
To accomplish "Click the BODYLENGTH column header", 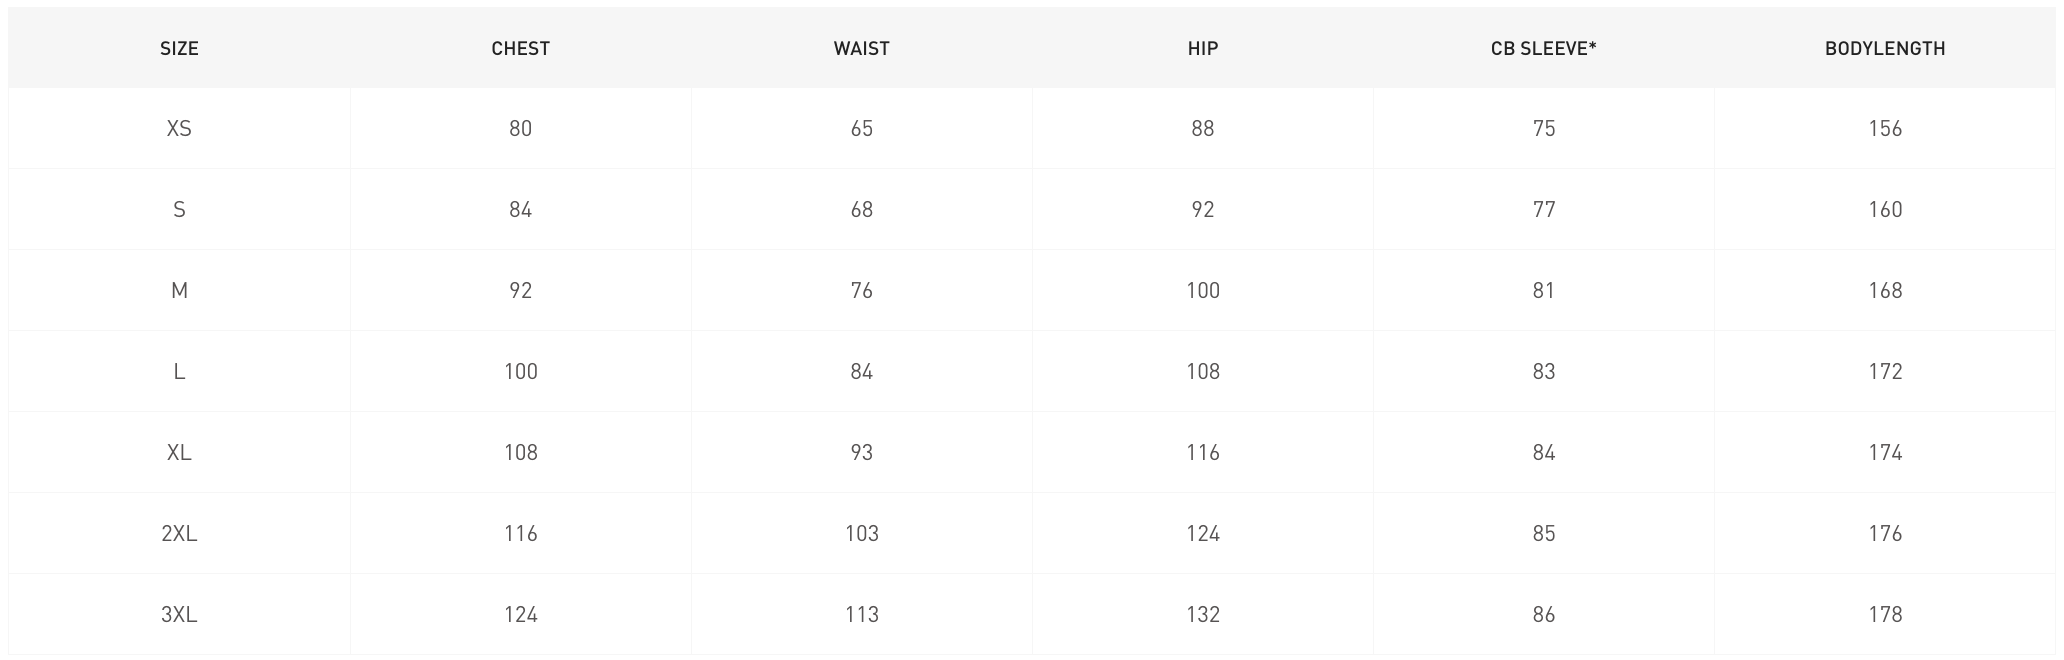I will click(x=1884, y=48).
